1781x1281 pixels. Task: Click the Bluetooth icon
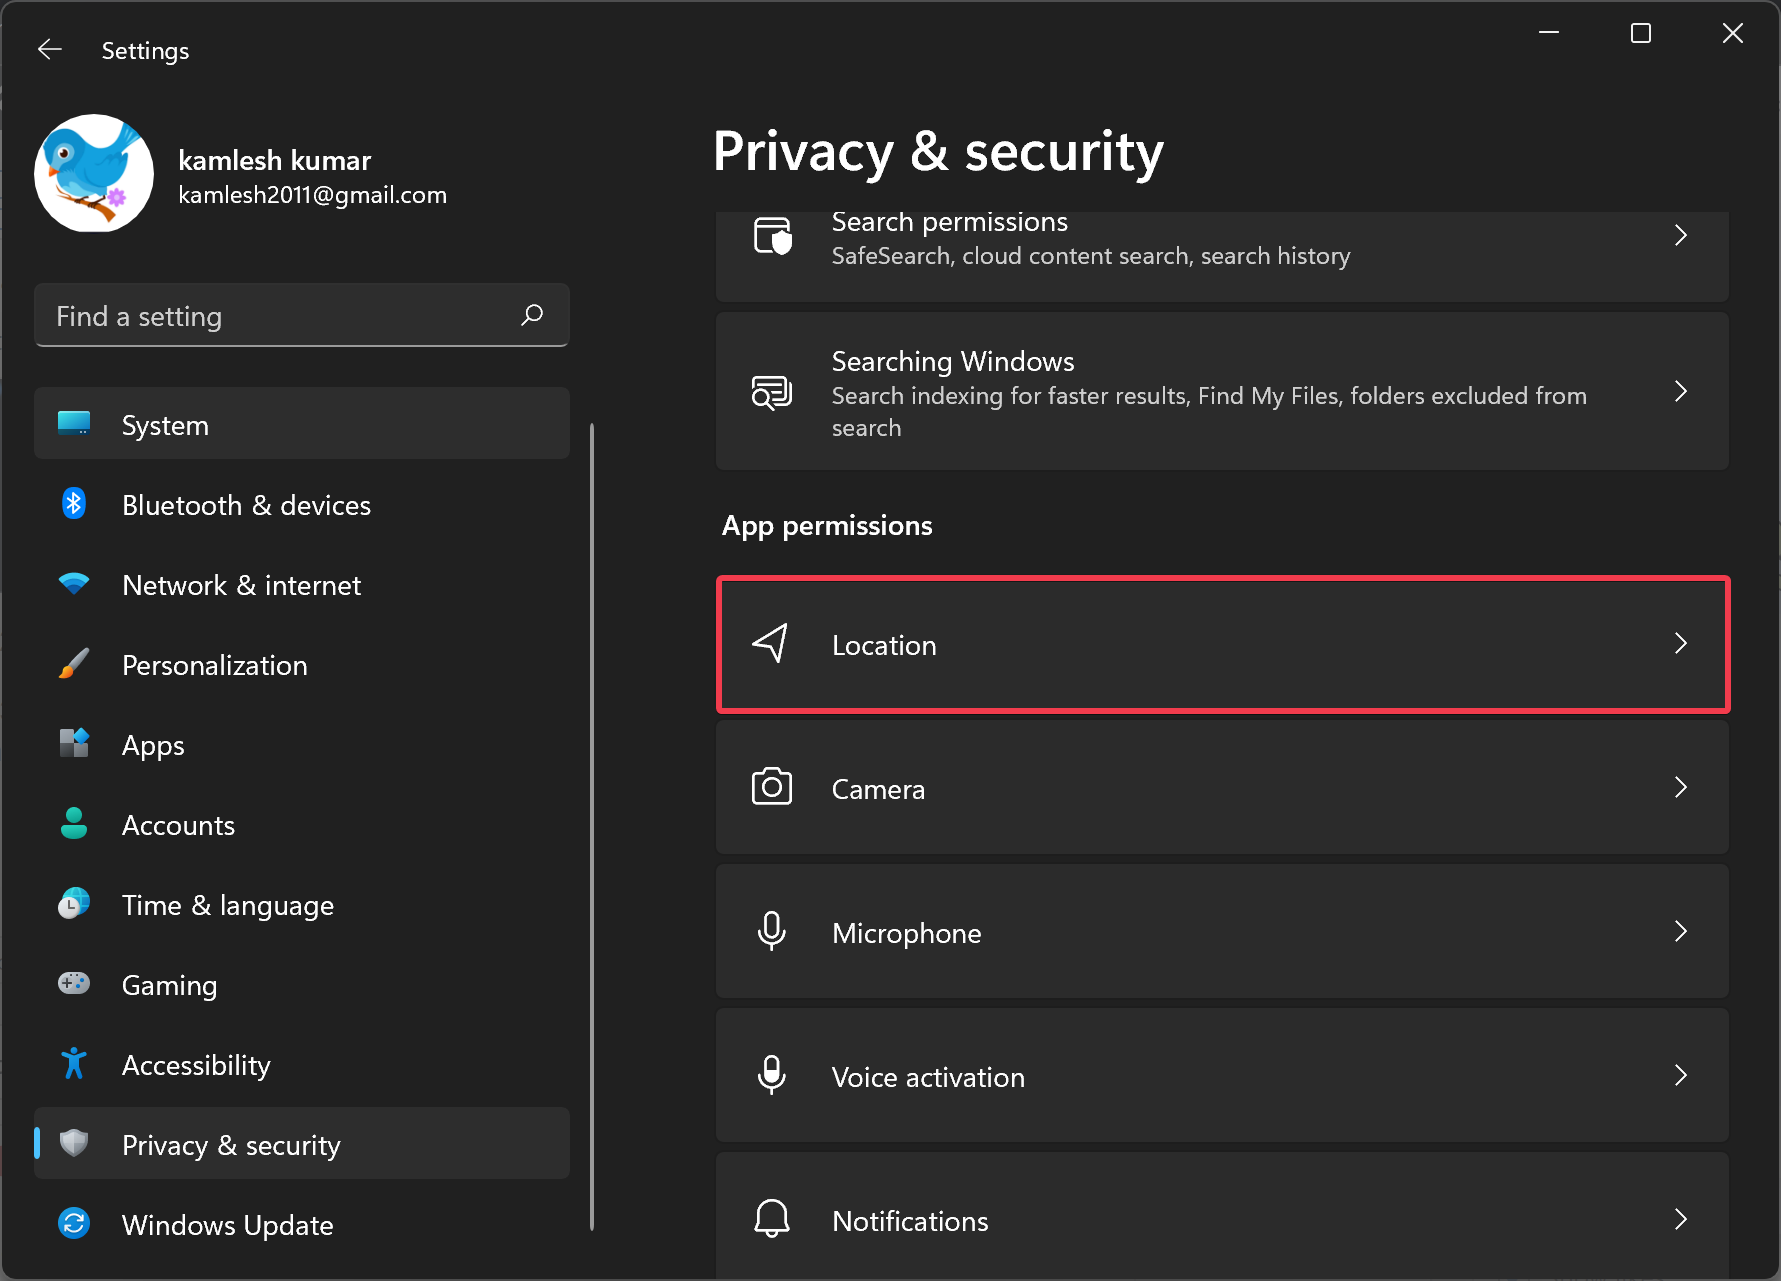[x=74, y=503]
